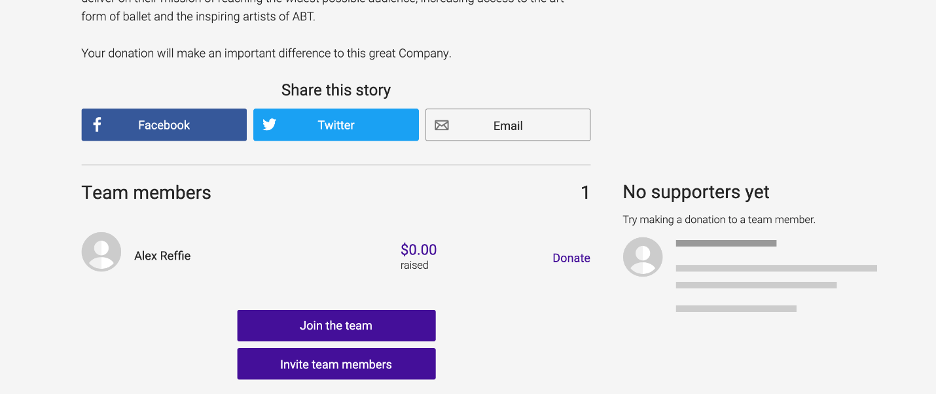Share the story on Facebook
936x394 pixels.
click(164, 125)
